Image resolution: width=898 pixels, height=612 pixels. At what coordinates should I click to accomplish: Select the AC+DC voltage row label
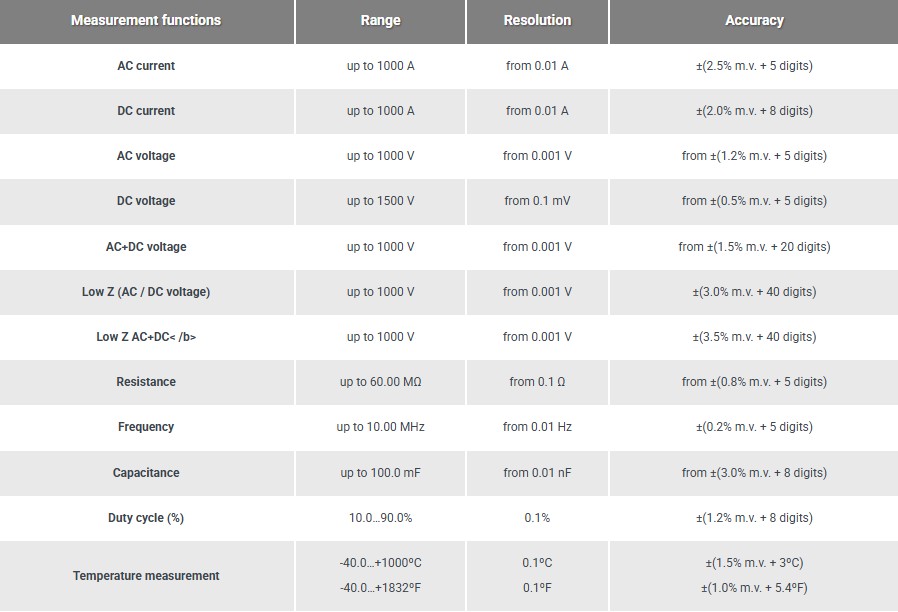146,247
